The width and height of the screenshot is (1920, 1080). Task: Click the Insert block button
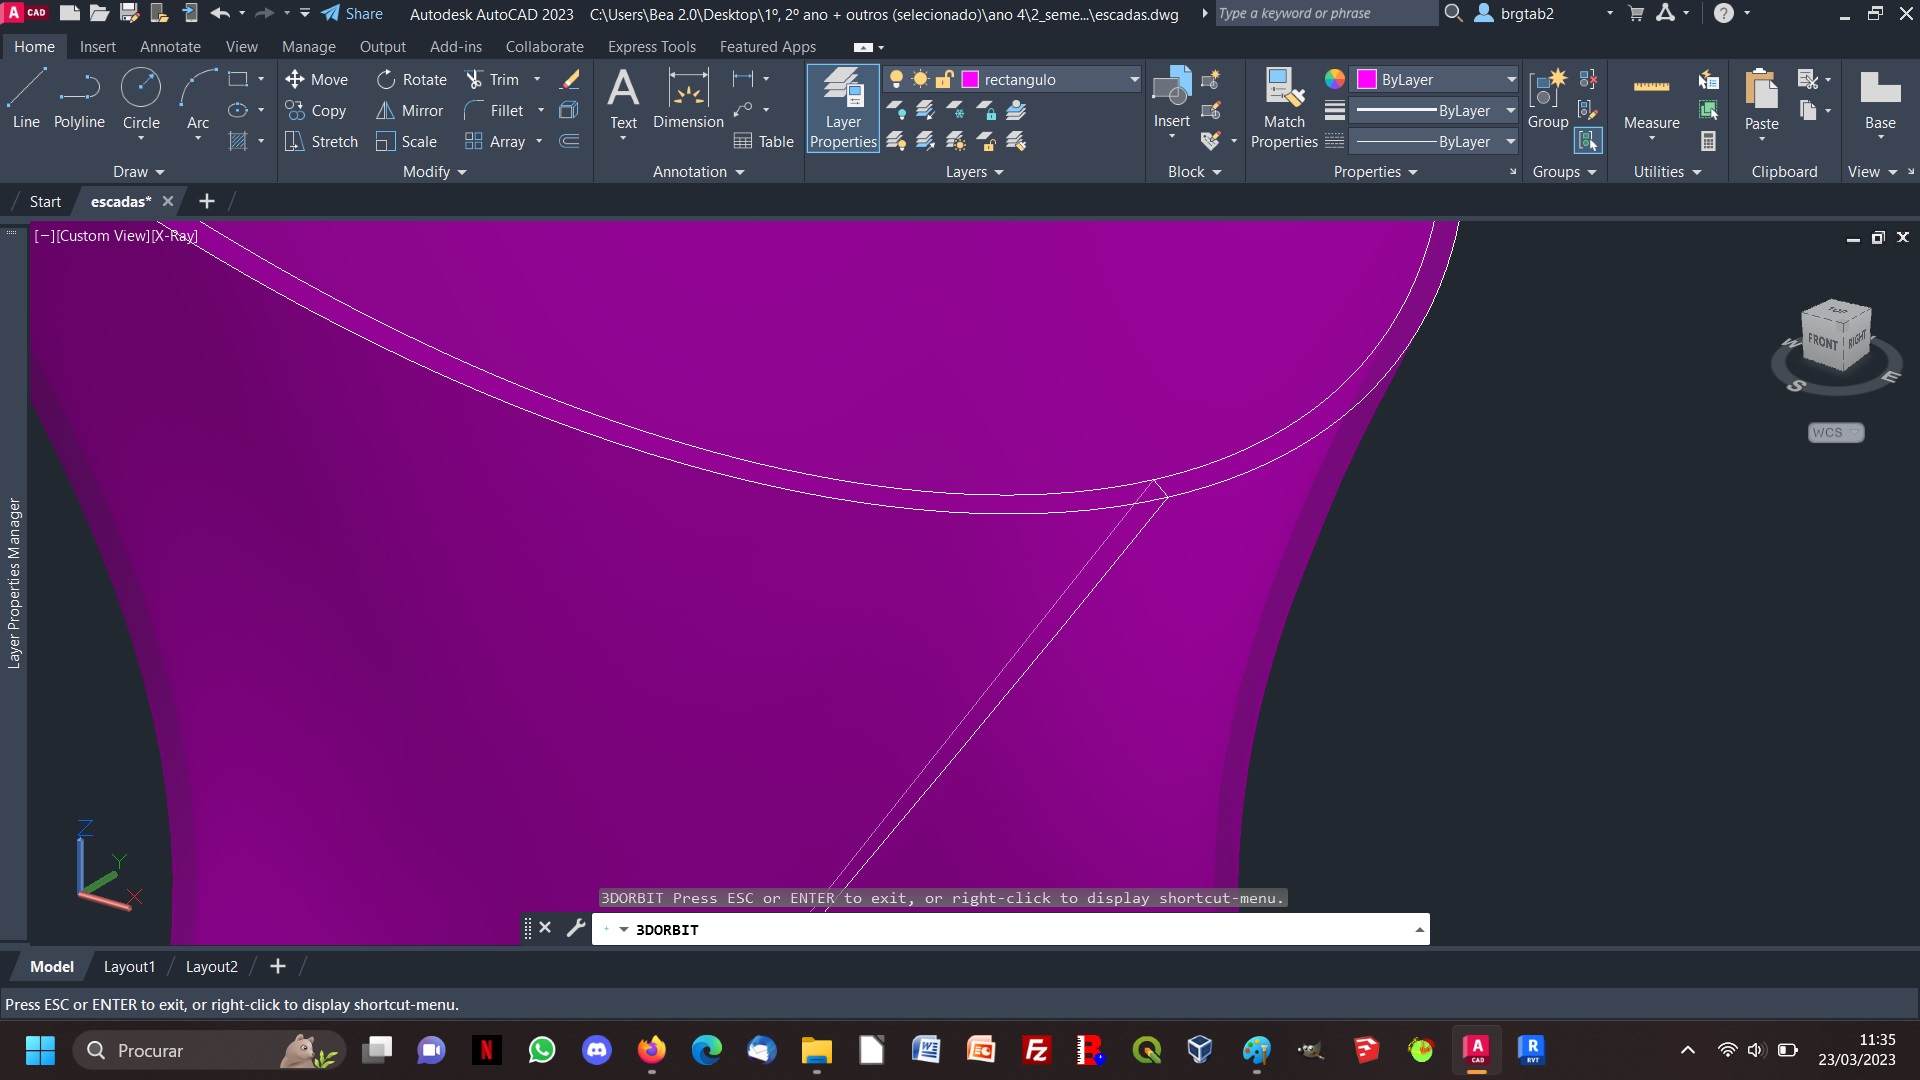[x=1171, y=99]
